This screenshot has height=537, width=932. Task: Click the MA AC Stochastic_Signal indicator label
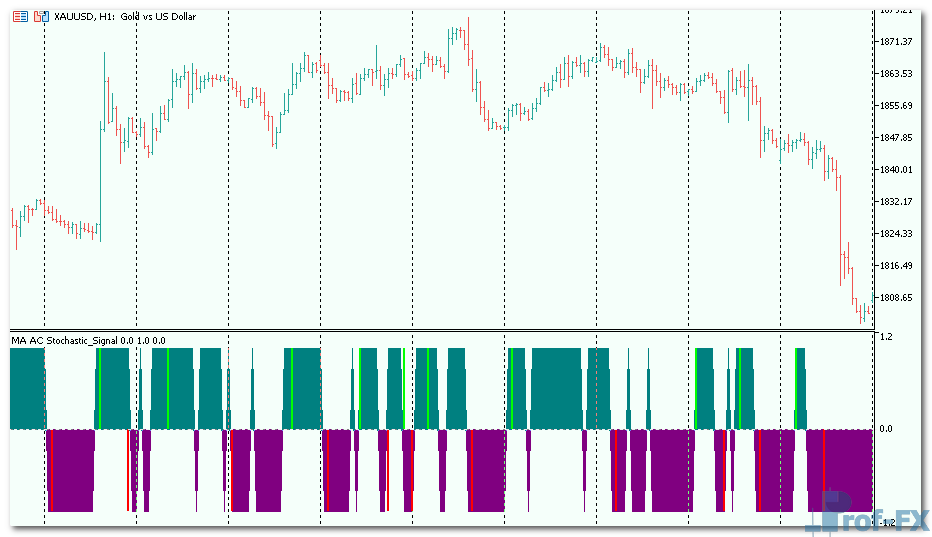click(88, 340)
